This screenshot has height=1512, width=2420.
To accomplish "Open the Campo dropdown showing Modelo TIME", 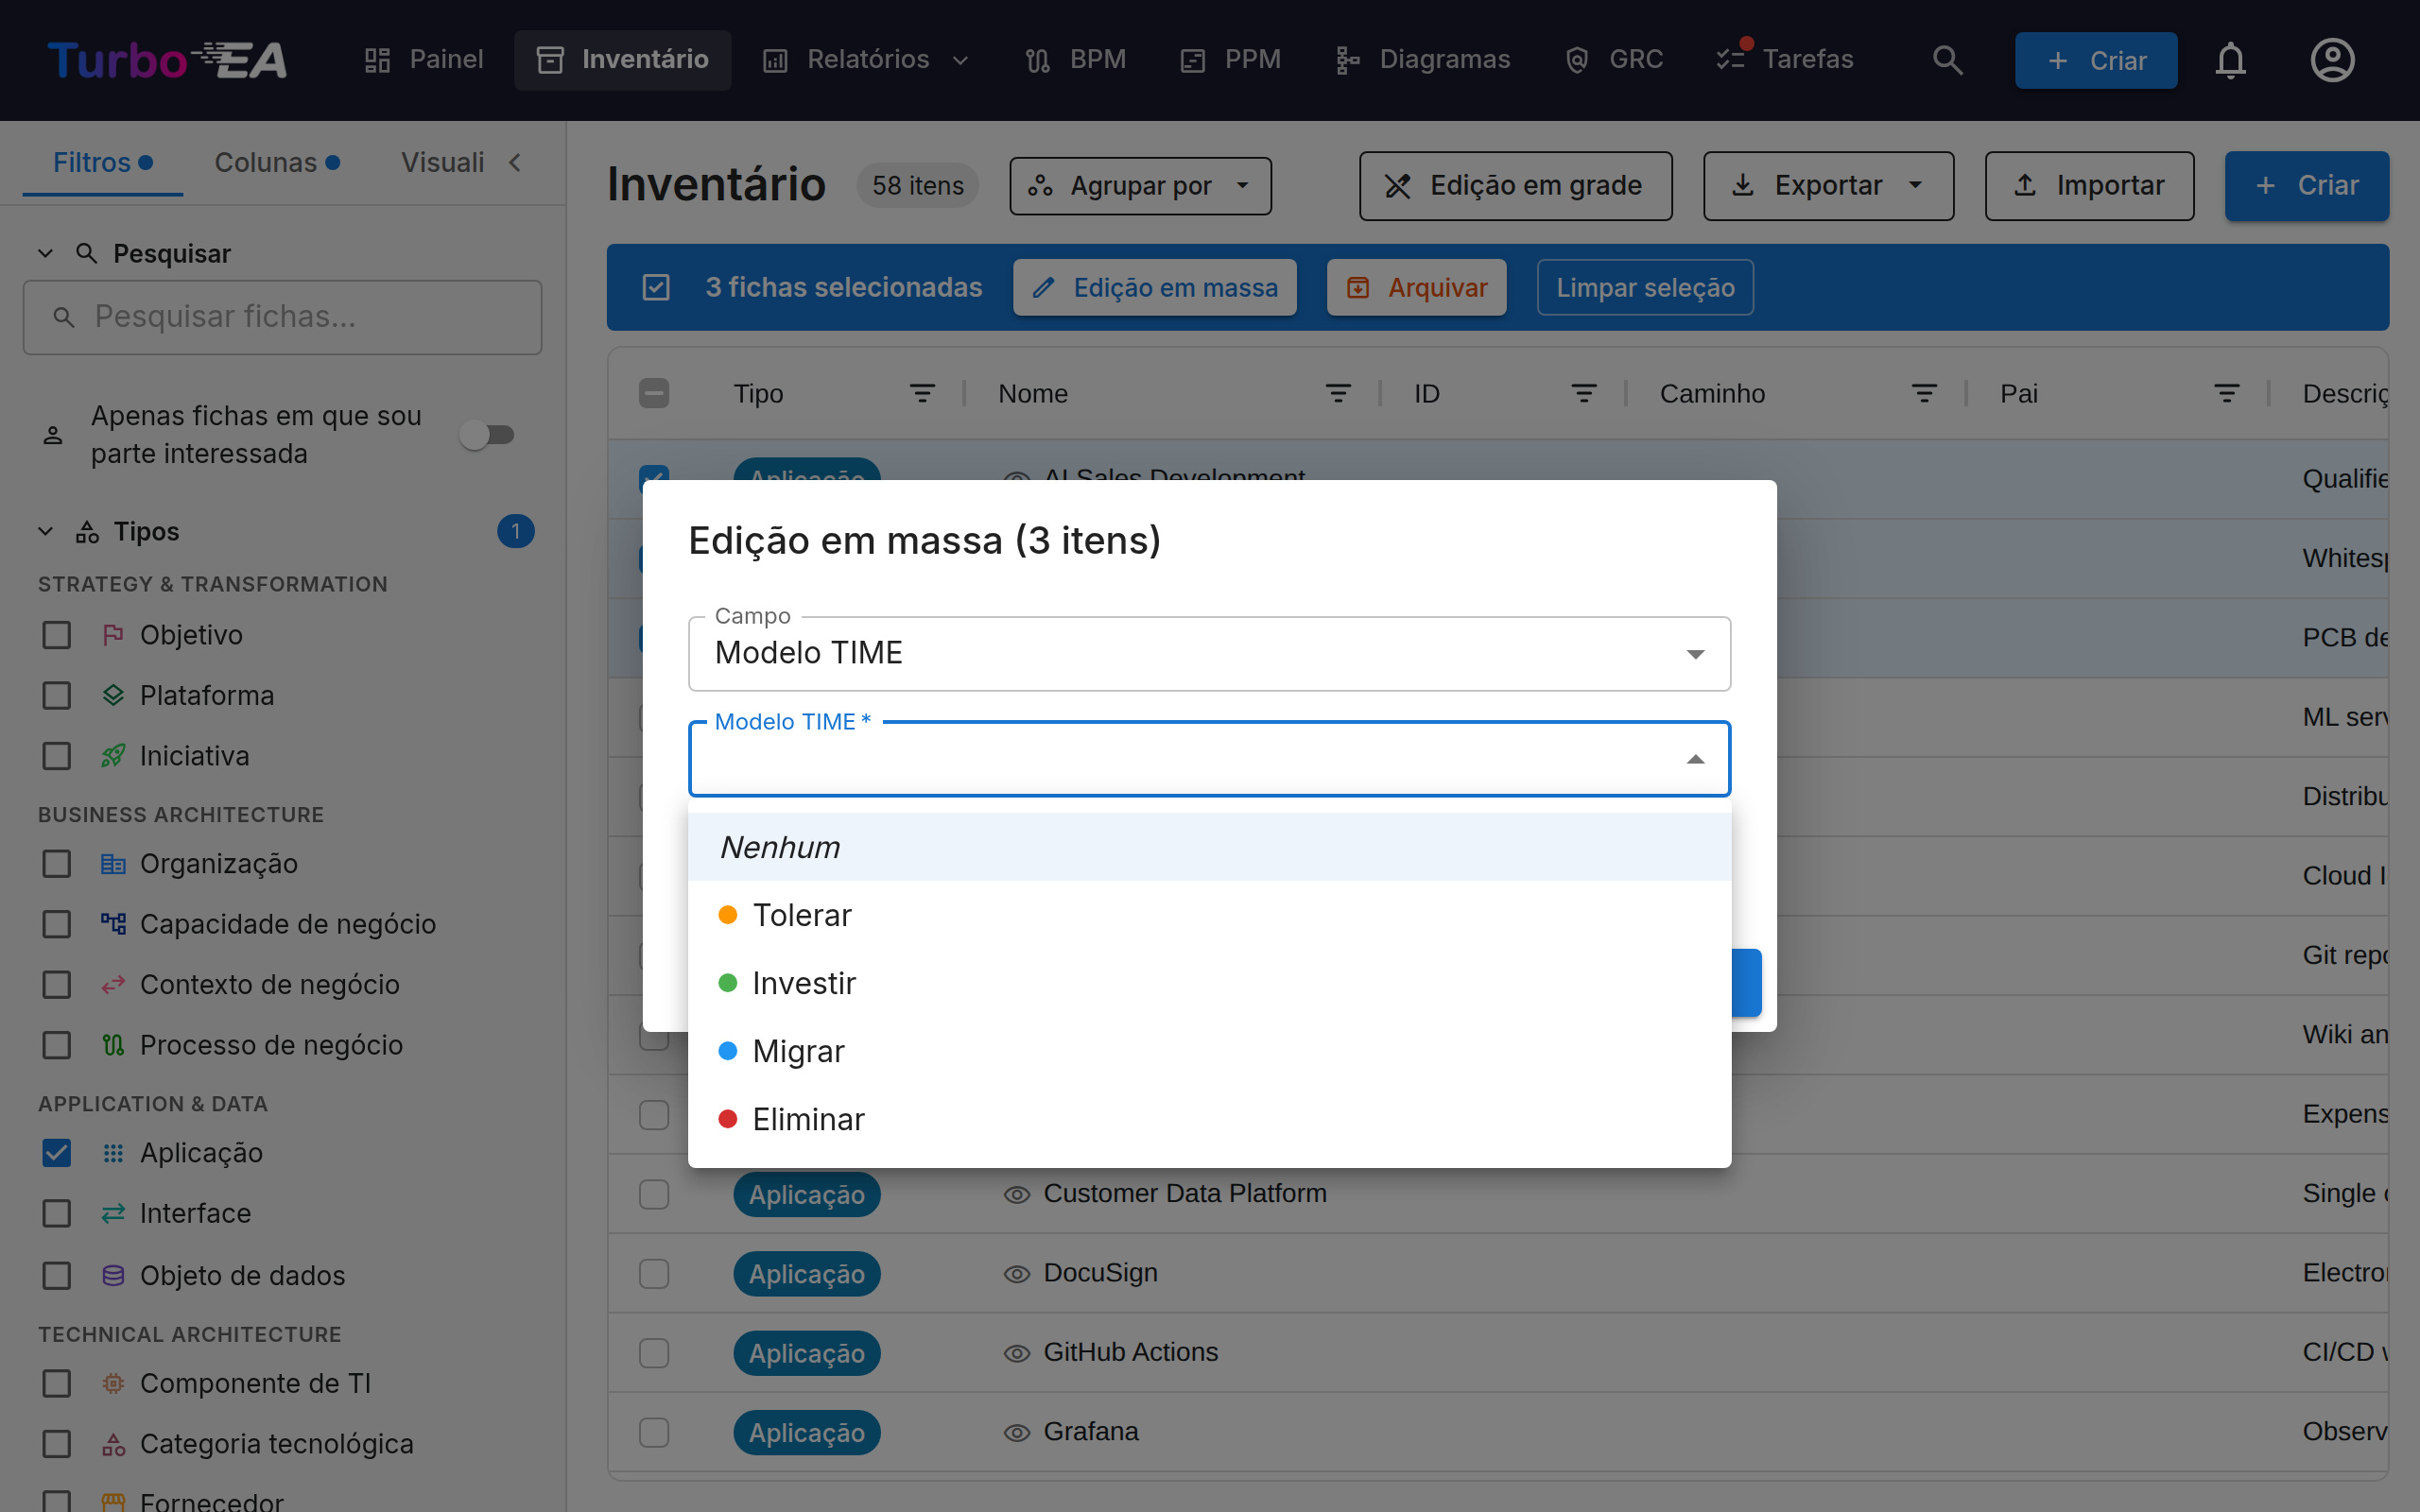I will [1209, 653].
